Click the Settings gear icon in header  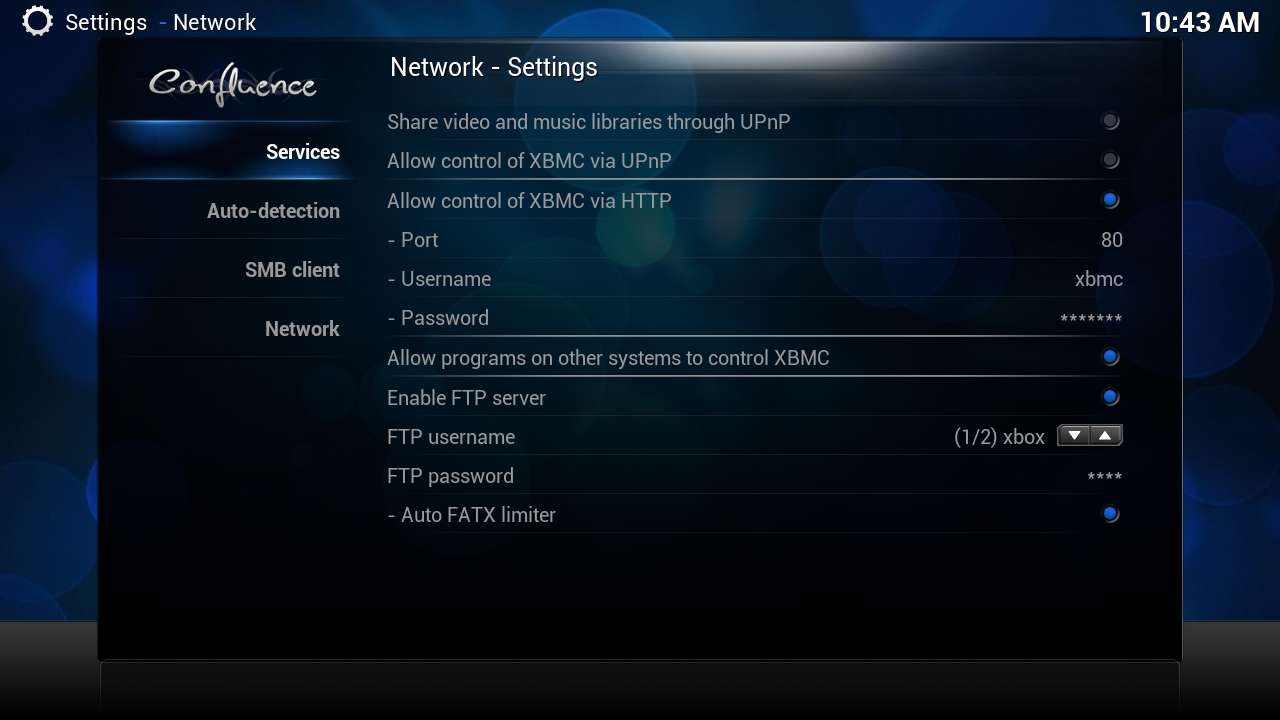pos(37,21)
